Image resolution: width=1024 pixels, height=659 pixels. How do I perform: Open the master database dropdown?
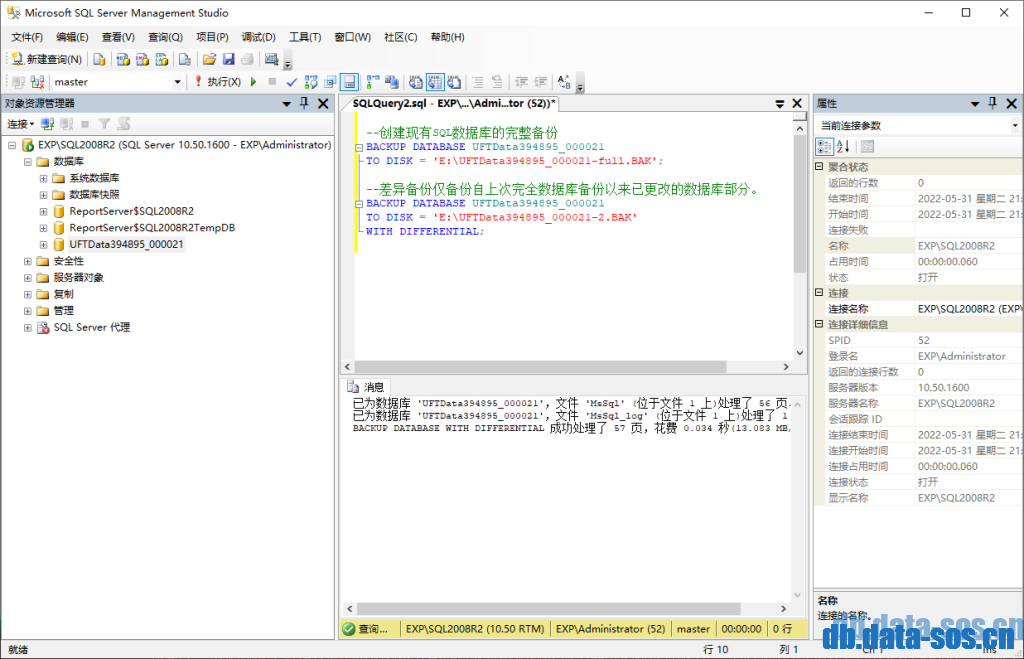pyautogui.click(x=177, y=82)
